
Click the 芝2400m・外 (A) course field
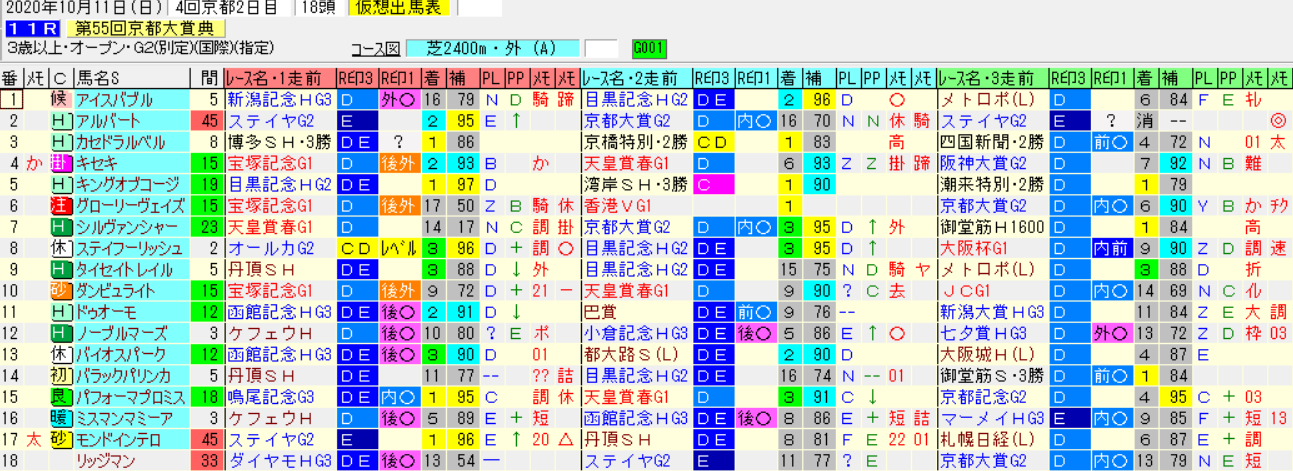pyautogui.click(x=492, y=48)
